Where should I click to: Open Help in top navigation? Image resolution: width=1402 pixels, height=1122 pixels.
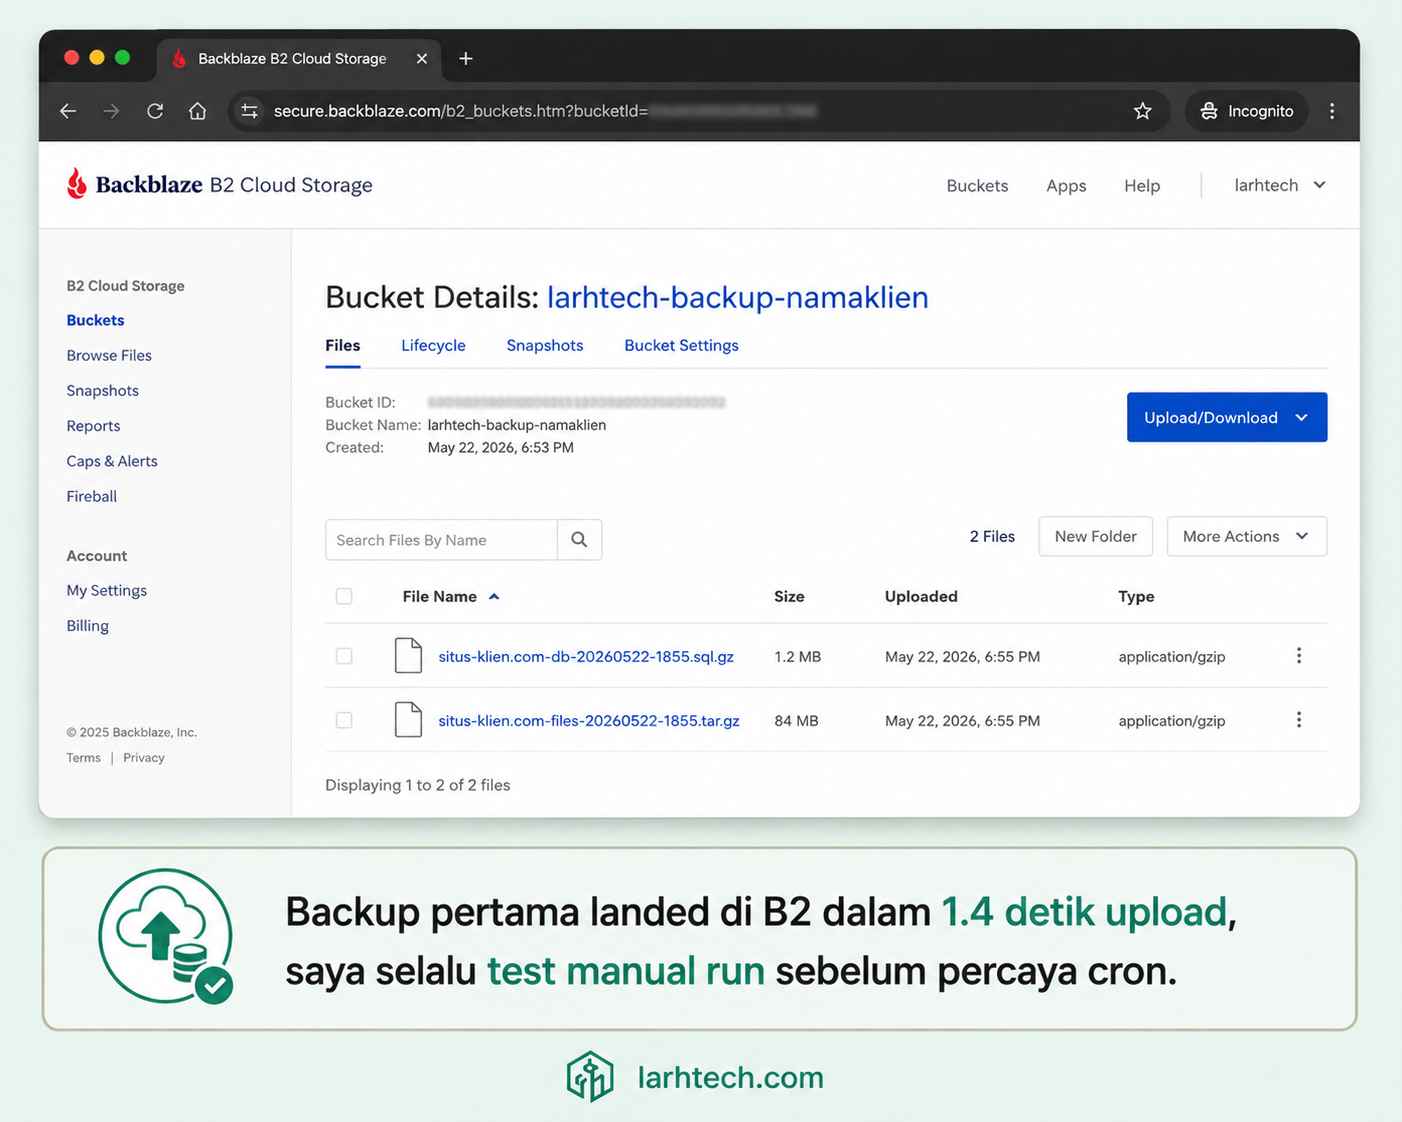pyautogui.click(x=1142, y=186)
